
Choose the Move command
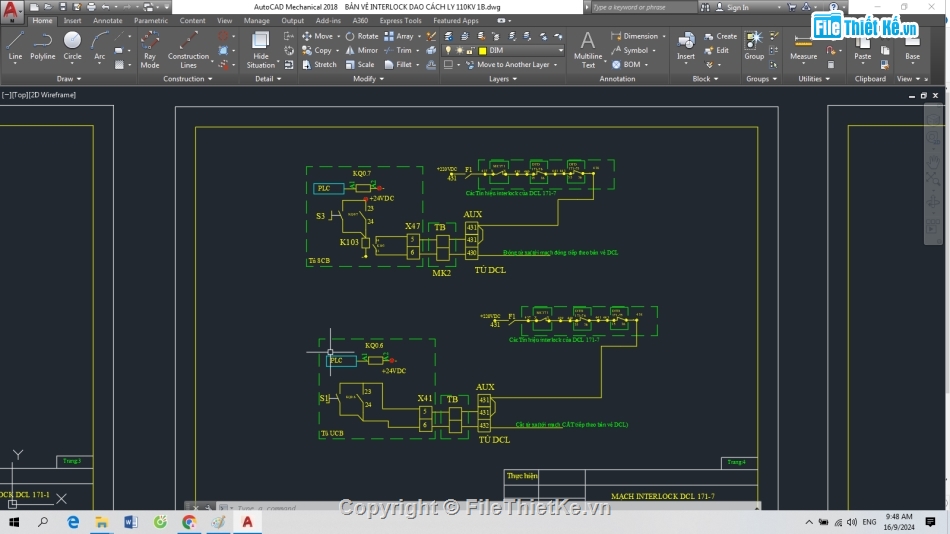tap(318, 36)
